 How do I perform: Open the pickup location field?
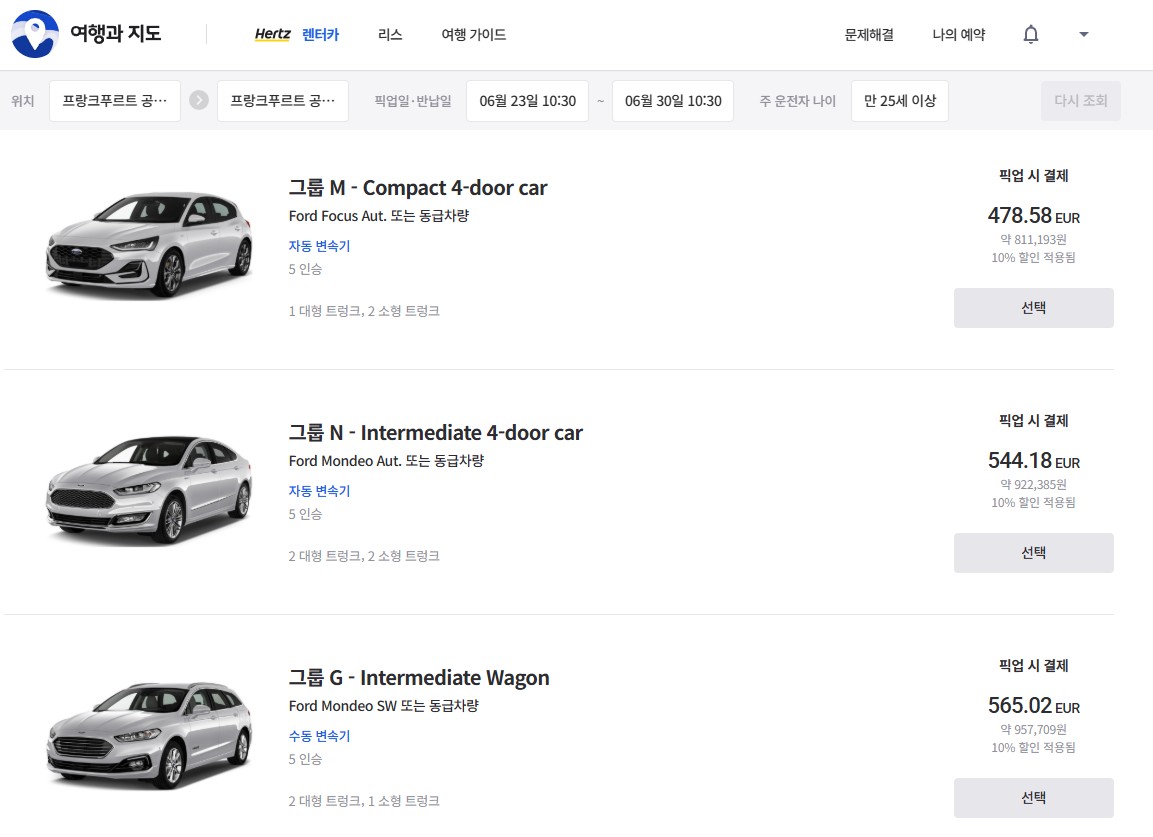tap(115, 101)
